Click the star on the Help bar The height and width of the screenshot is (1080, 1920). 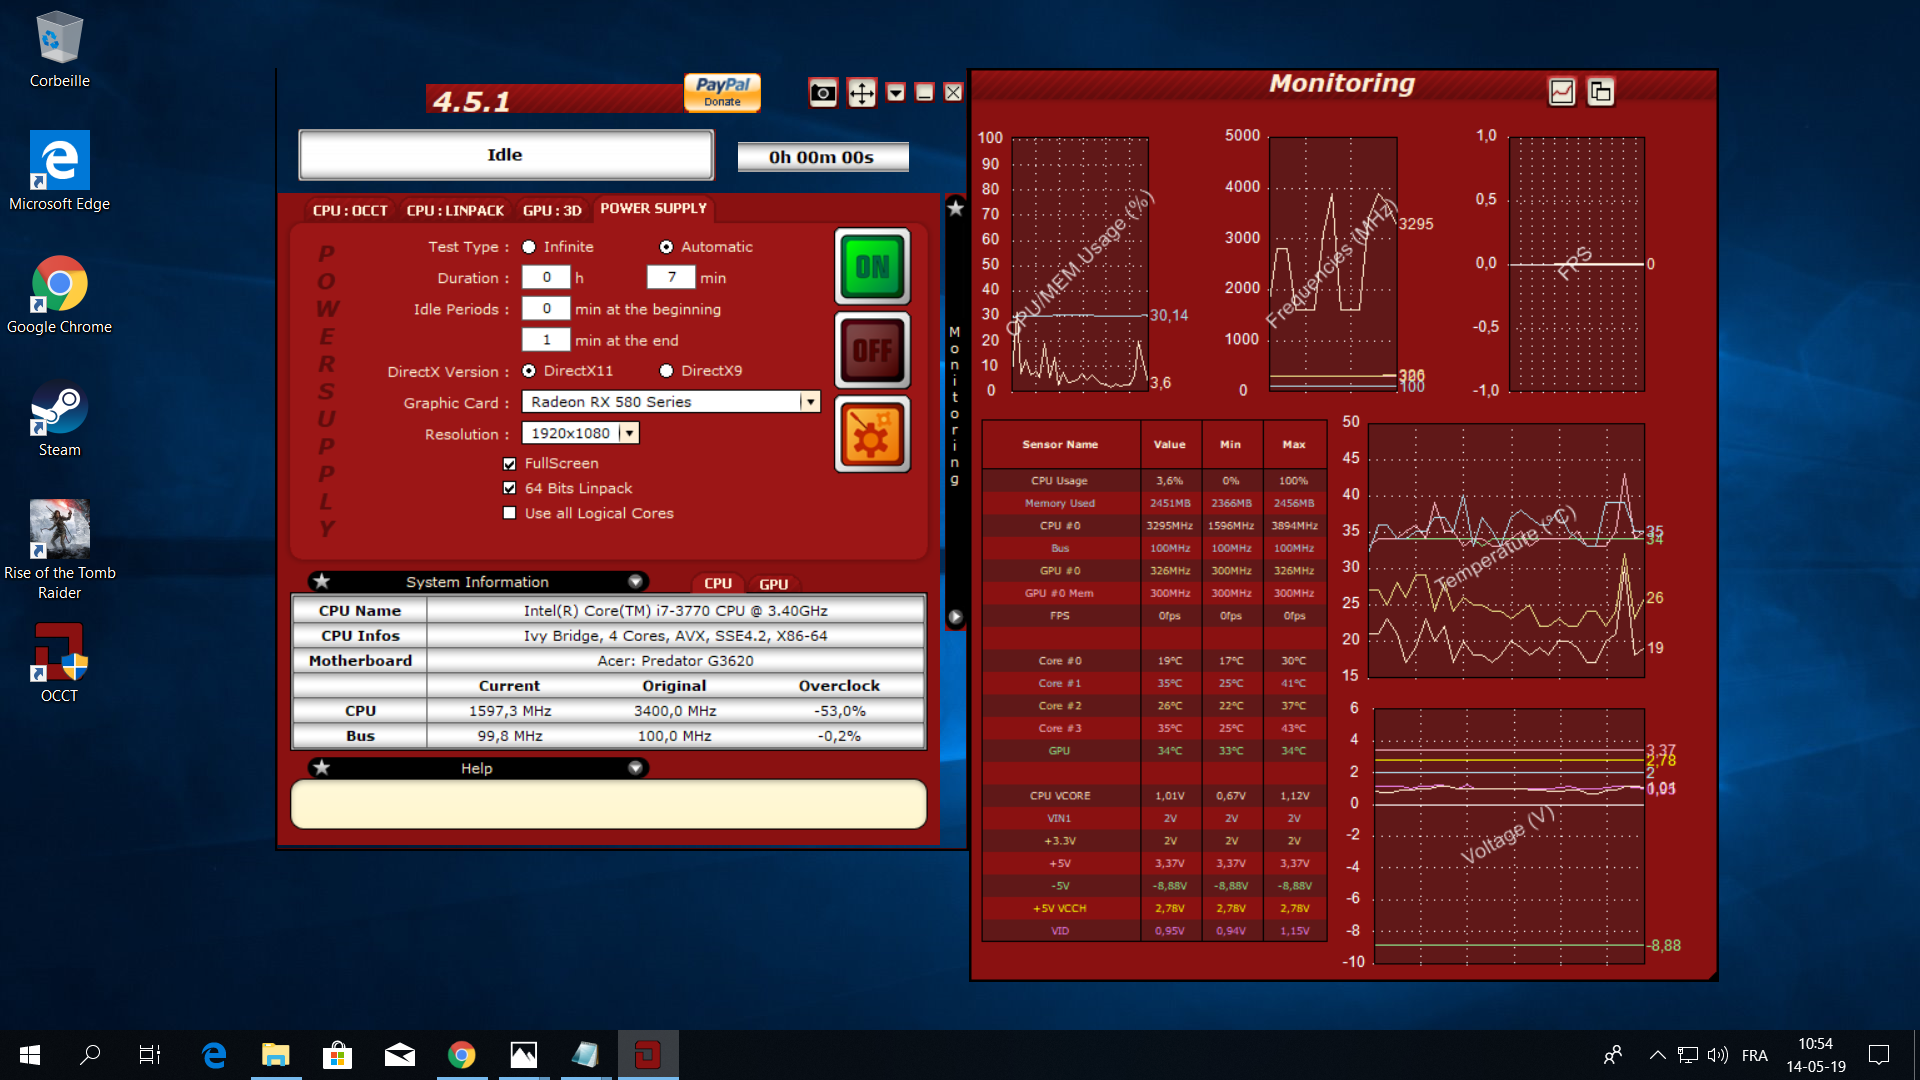321,768
